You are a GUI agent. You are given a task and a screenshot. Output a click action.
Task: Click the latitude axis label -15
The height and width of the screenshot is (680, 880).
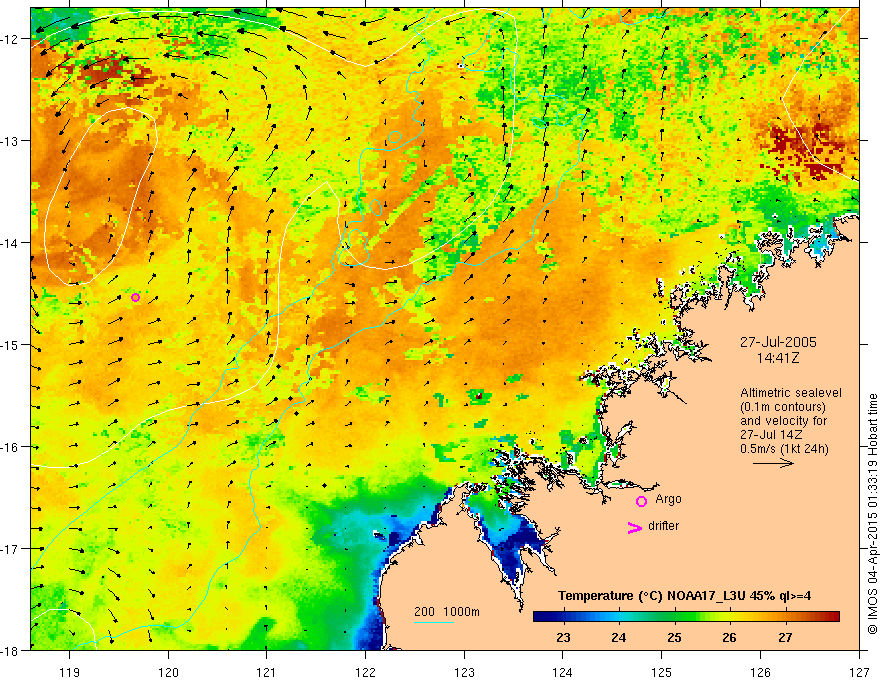(11, 344)
